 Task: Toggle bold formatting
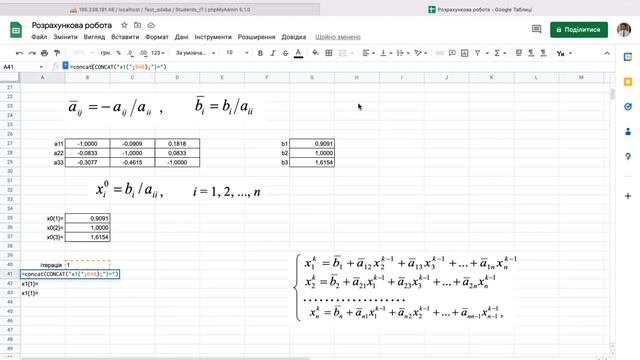point(260,53)
